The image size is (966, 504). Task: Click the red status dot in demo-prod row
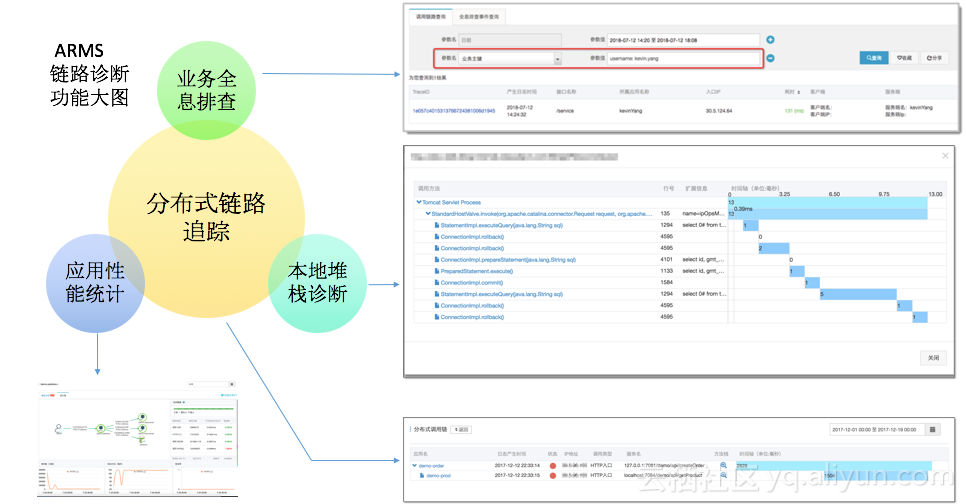coord(553,476)
